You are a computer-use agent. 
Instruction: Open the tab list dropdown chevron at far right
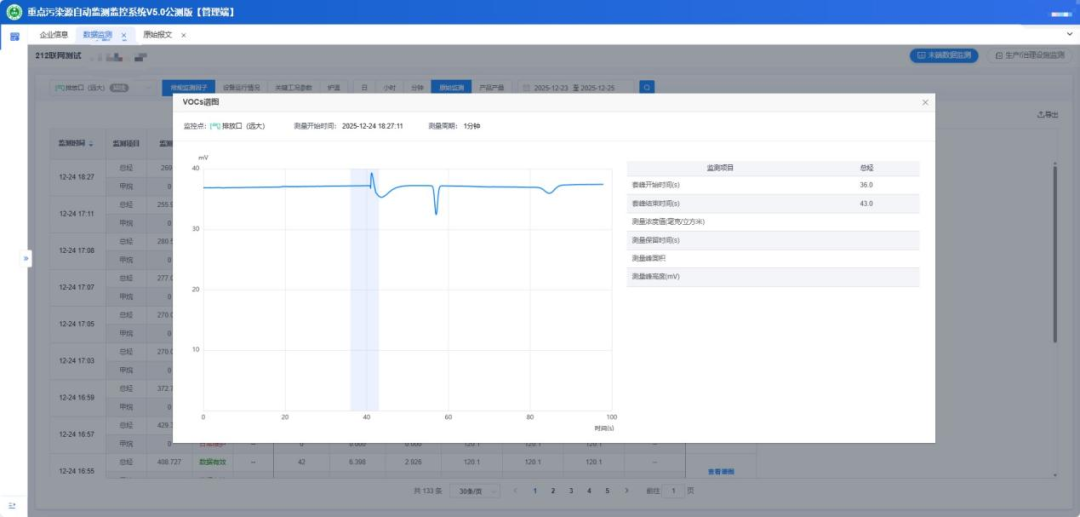coord(1069,35)
